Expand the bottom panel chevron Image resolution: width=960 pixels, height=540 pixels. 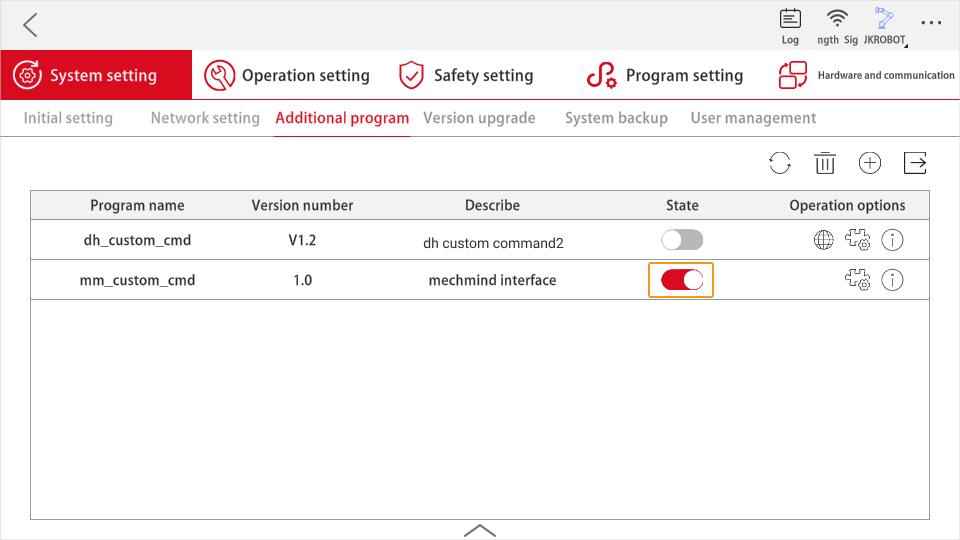click(480, 530)
